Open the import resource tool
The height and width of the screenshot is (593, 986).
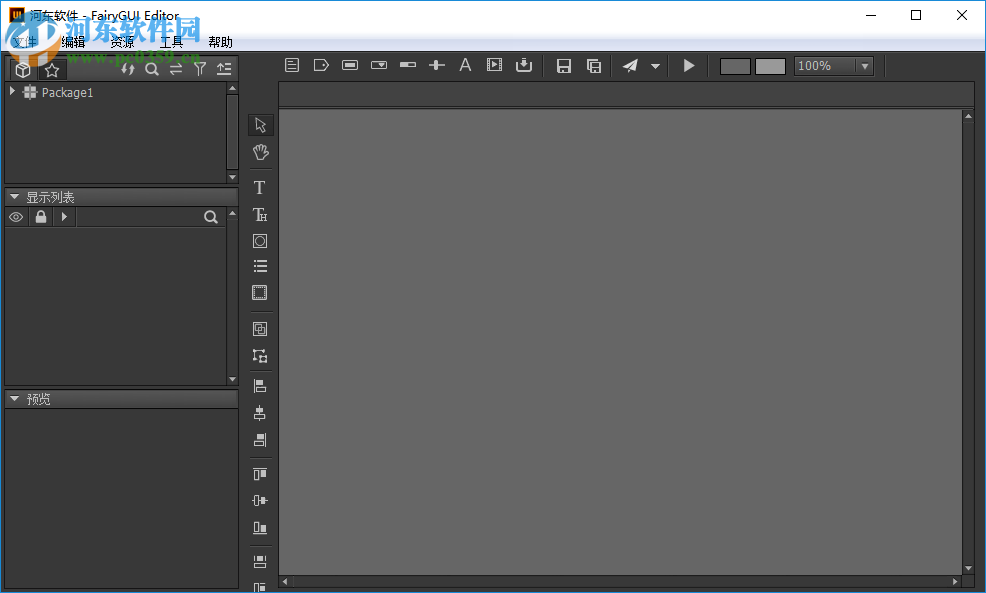(524, 64)
